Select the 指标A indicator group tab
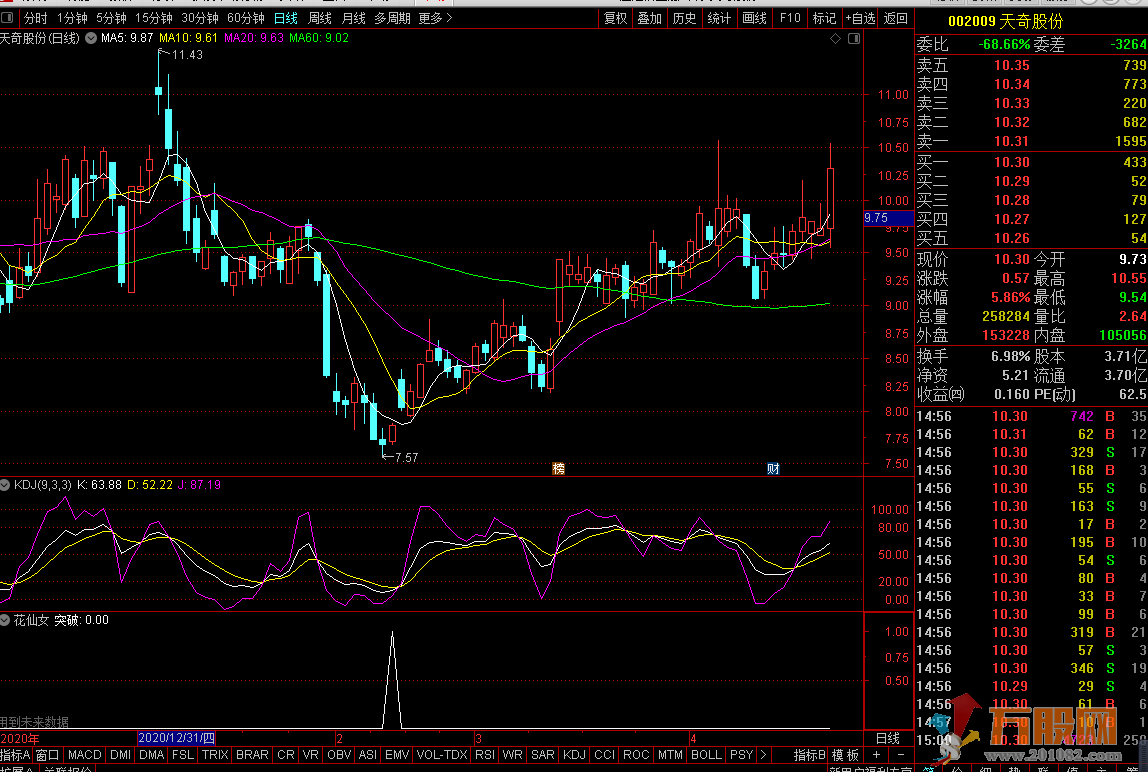 coord(15,754)
